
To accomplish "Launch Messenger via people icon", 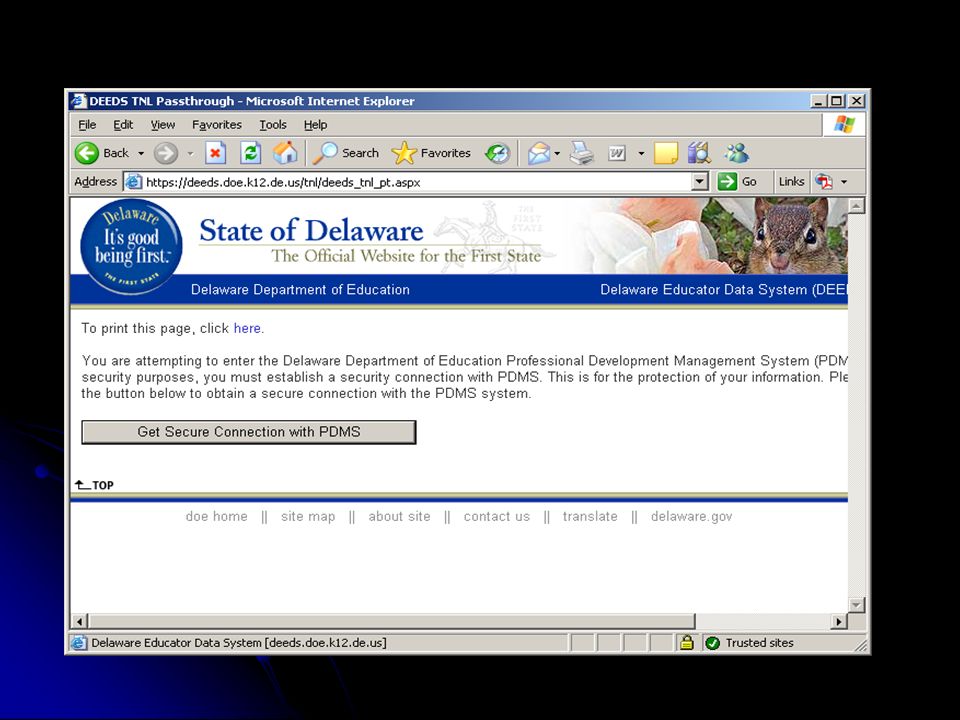I will click(737, 153).
